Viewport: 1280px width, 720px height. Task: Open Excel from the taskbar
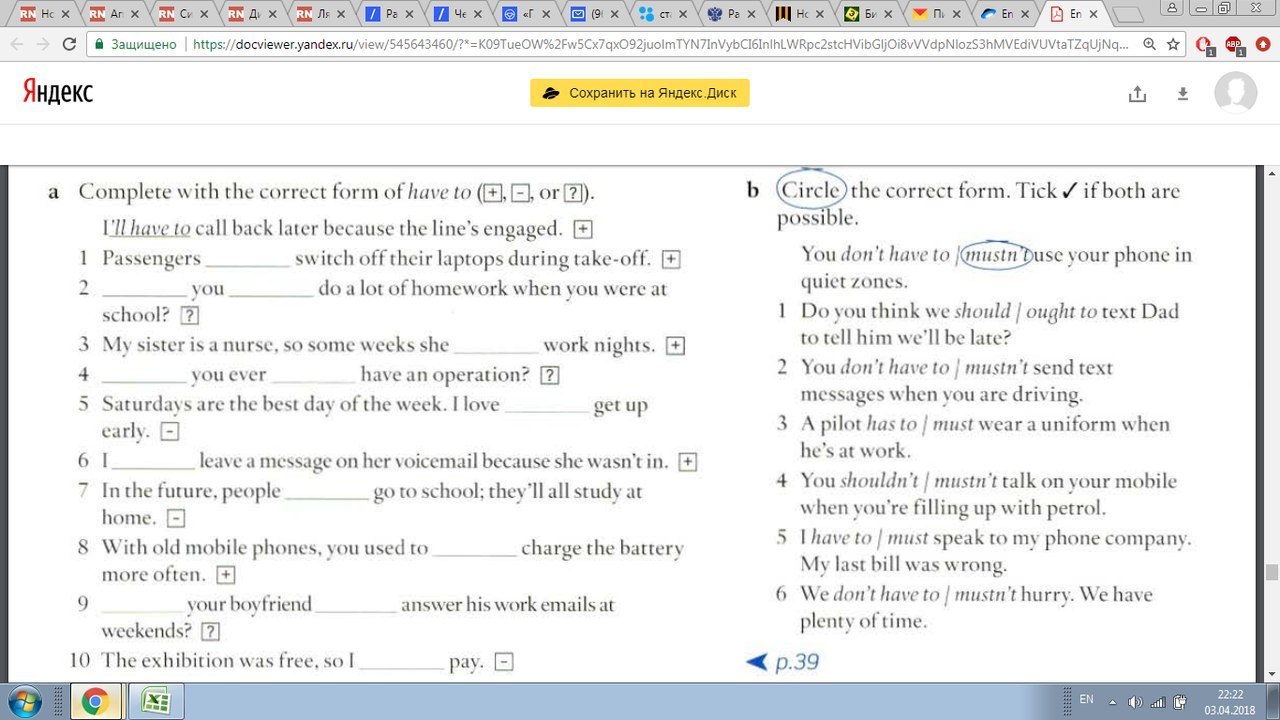pos(154,701)
